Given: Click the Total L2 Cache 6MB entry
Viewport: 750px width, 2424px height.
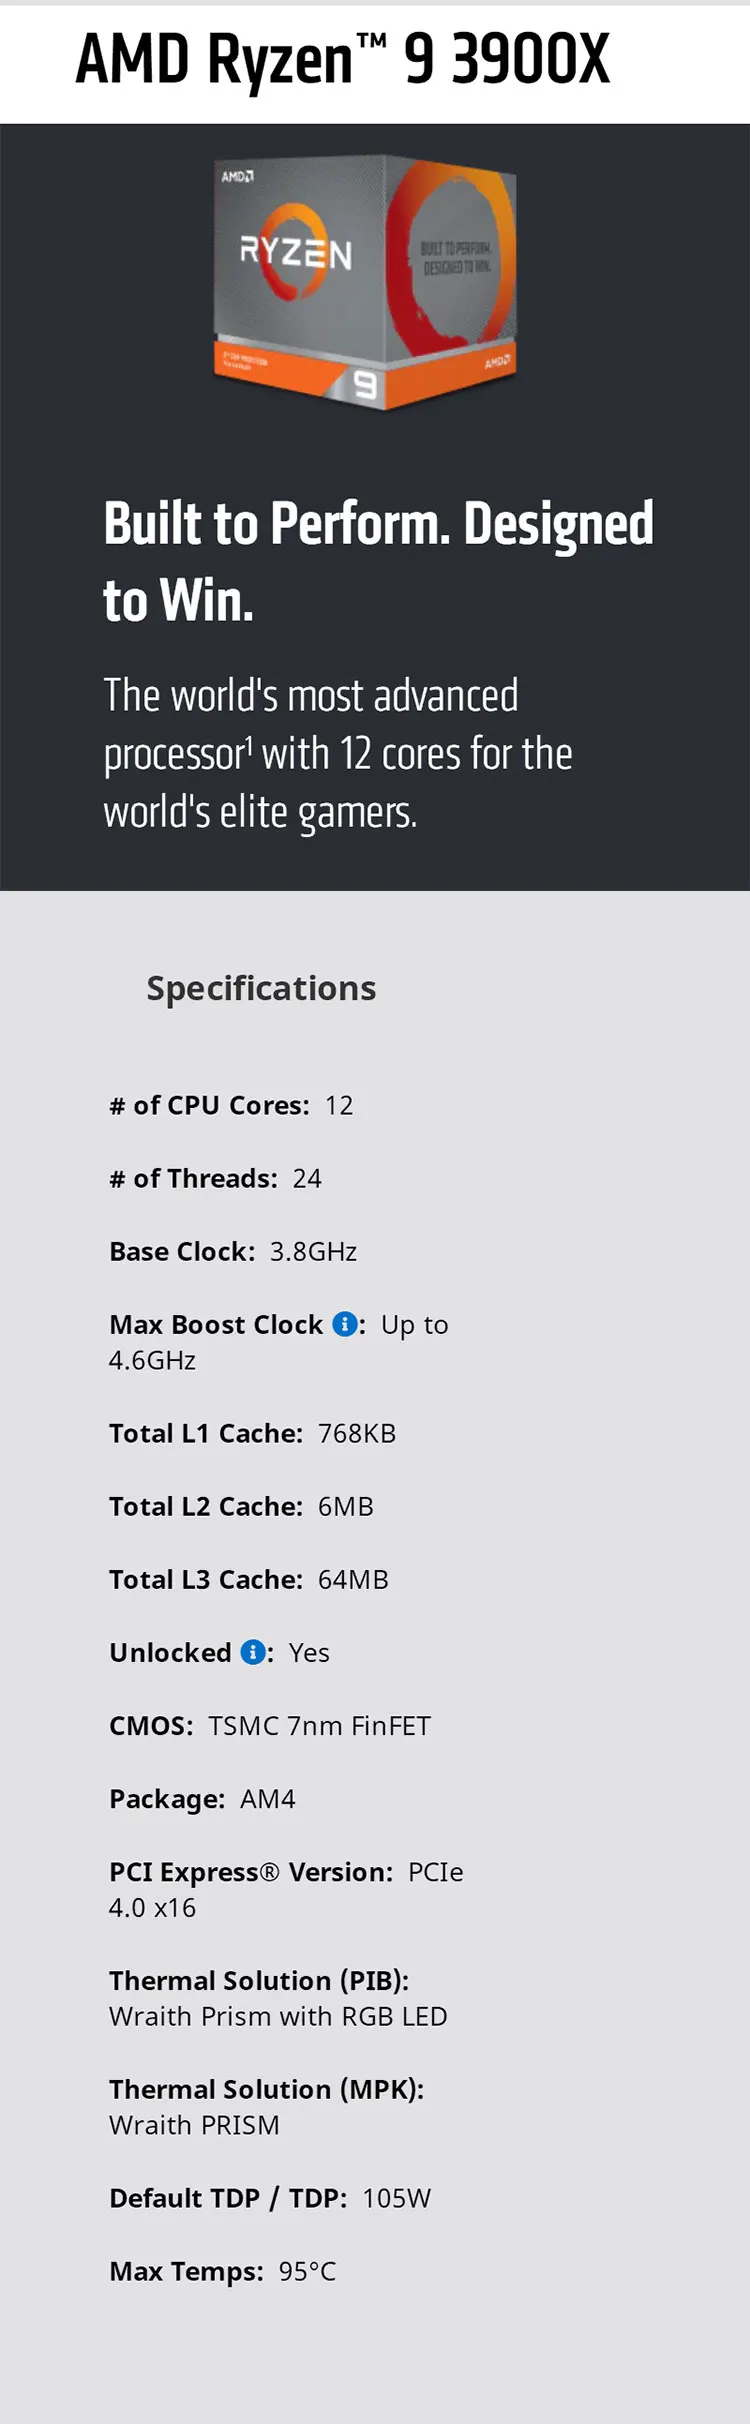Looking at the screenshot, I should coord(241,1507).
